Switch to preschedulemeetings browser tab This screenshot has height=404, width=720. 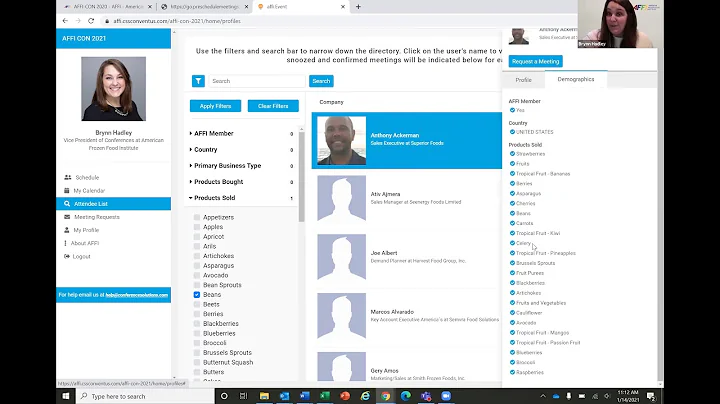point(204,6)
